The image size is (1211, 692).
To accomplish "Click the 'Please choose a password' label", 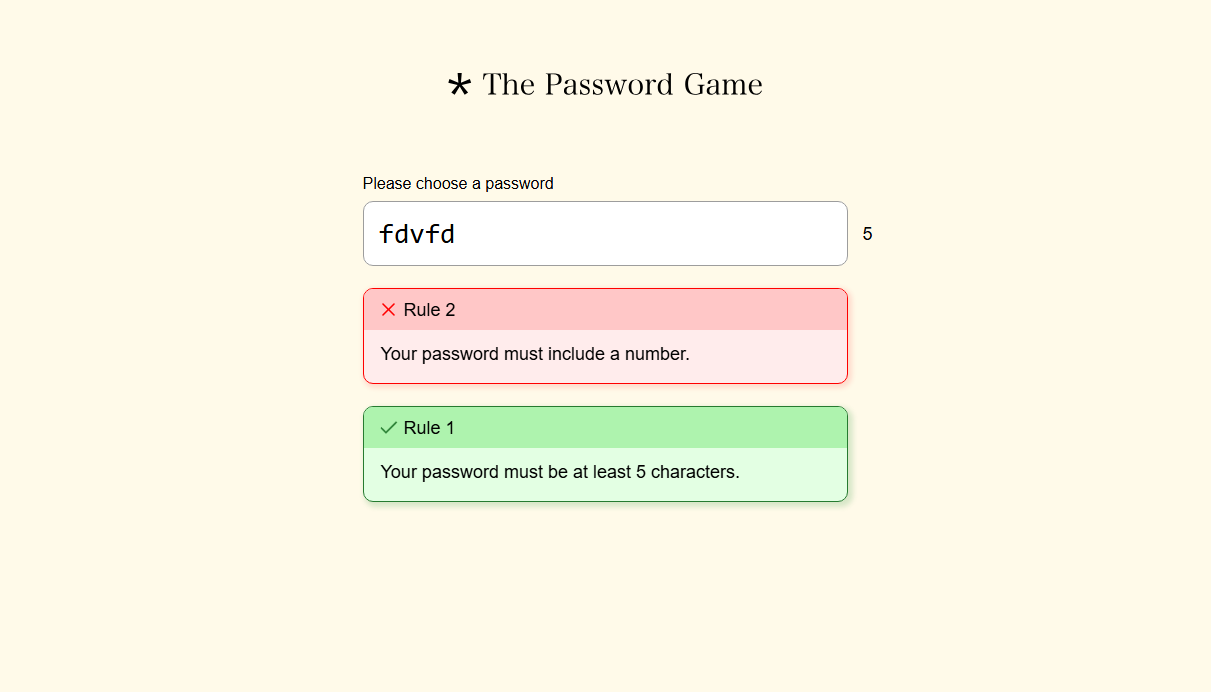I will pos(459,183).
